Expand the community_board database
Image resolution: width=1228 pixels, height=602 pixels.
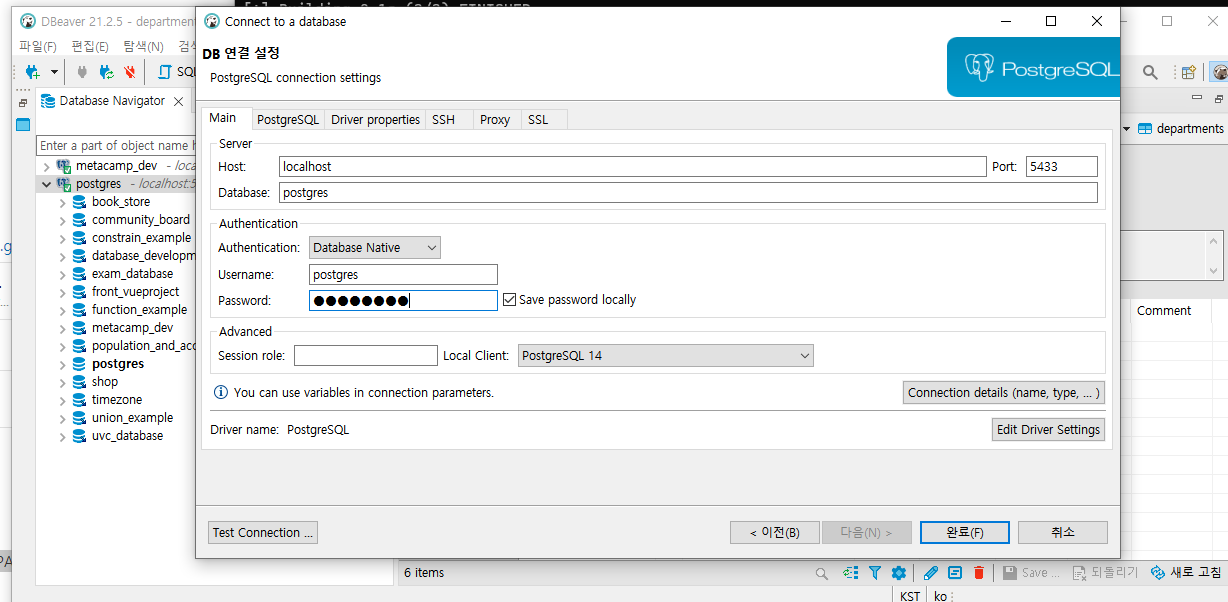pyautogui.click(x=62, y=220)
